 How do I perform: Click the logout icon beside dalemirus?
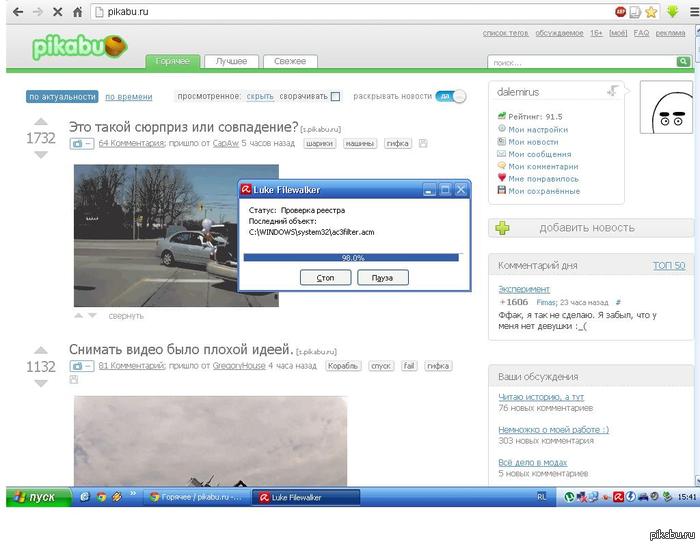pyautogui.click(x=612, y=91)
